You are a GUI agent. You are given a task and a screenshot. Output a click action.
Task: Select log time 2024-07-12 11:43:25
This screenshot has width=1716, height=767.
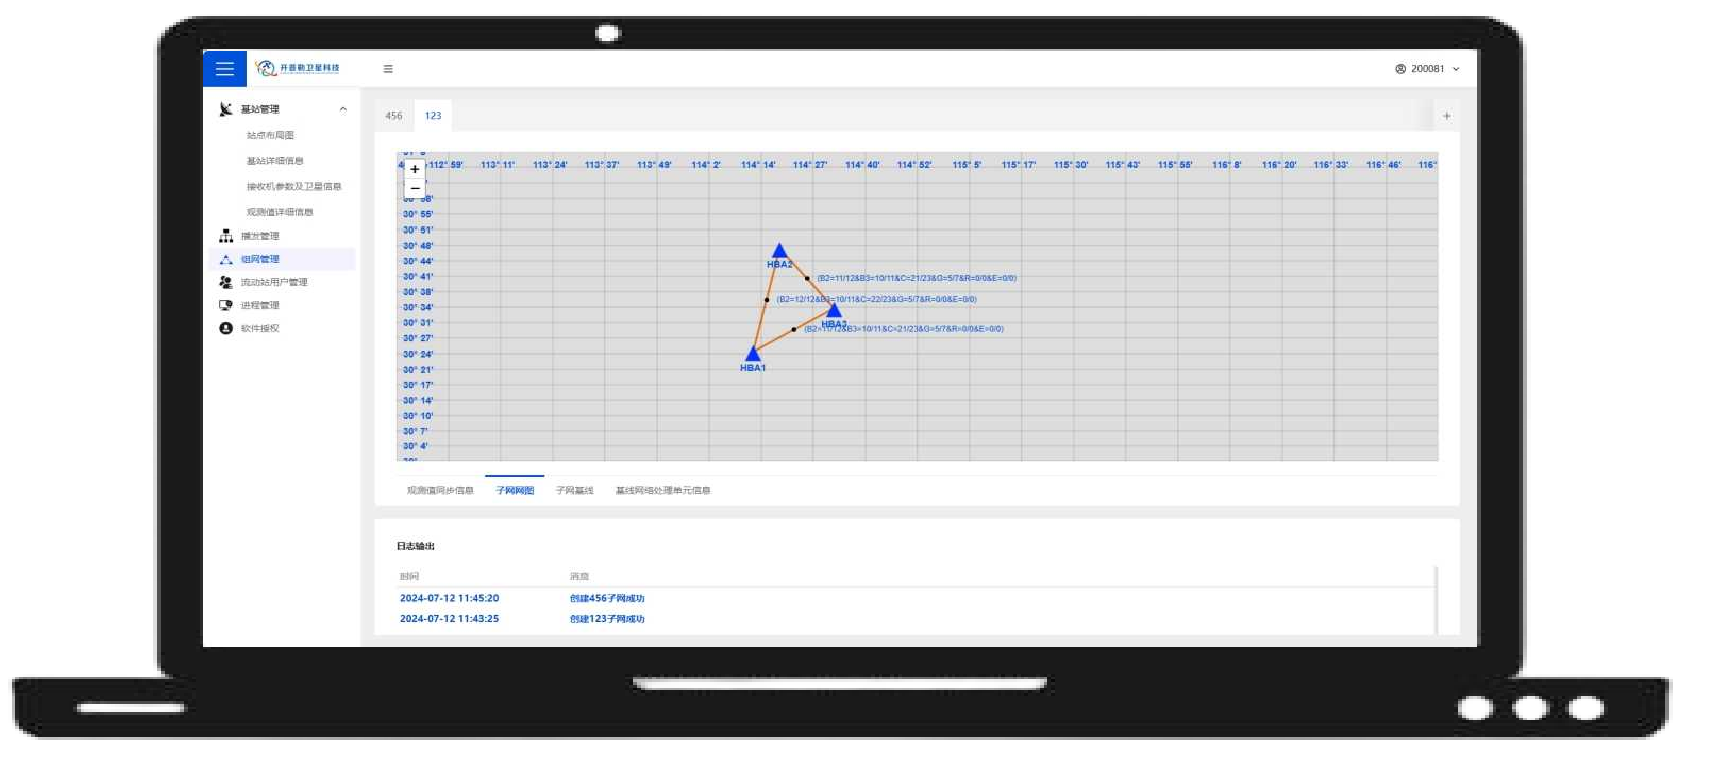tap(449, 619)
